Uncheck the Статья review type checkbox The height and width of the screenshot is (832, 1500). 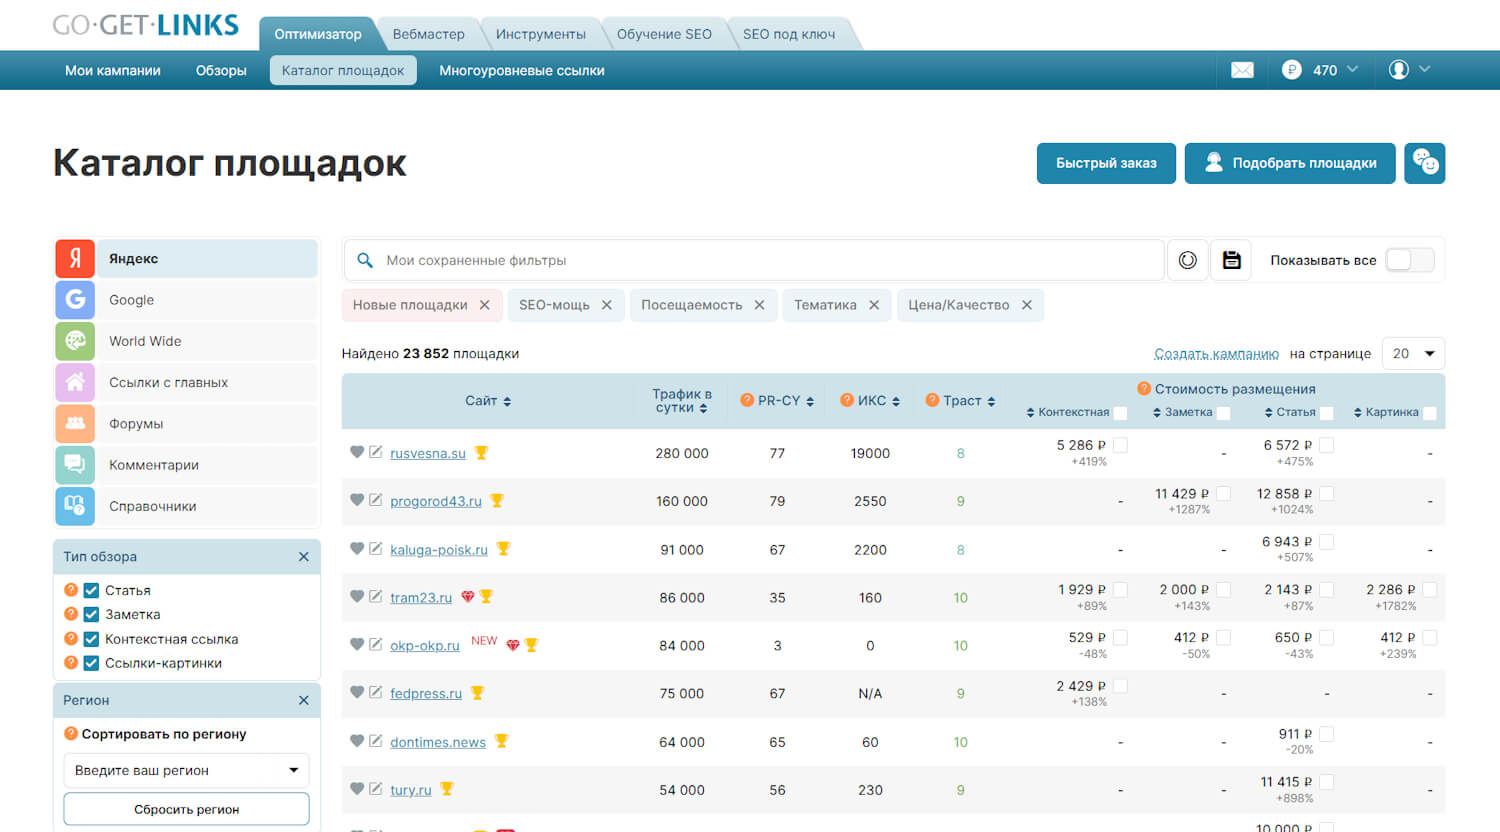pyautogui.click(x=91, y=590)
